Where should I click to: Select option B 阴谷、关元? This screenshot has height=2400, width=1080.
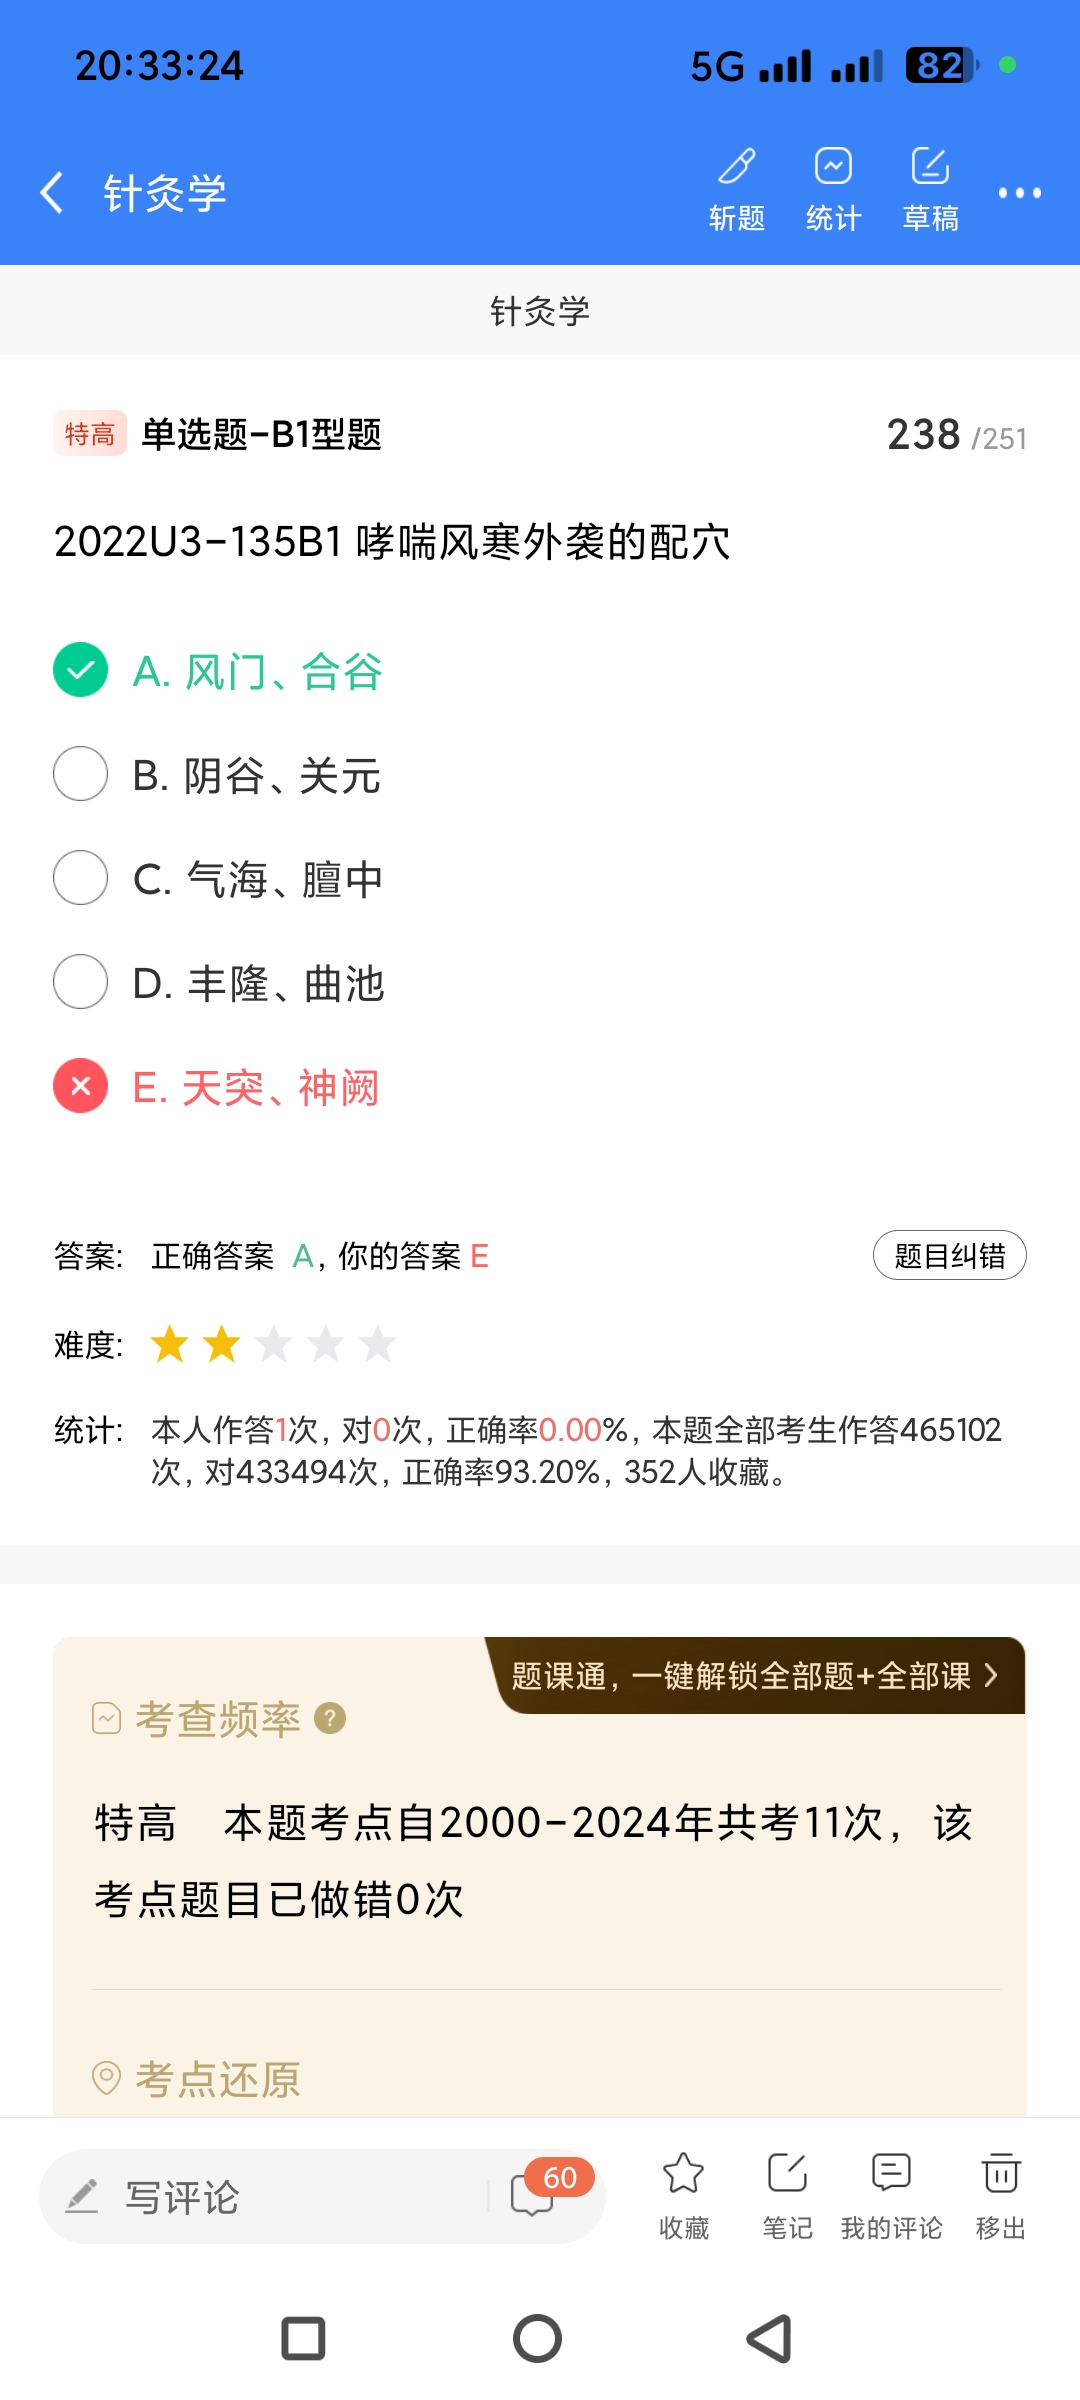(x=81, y=774)
